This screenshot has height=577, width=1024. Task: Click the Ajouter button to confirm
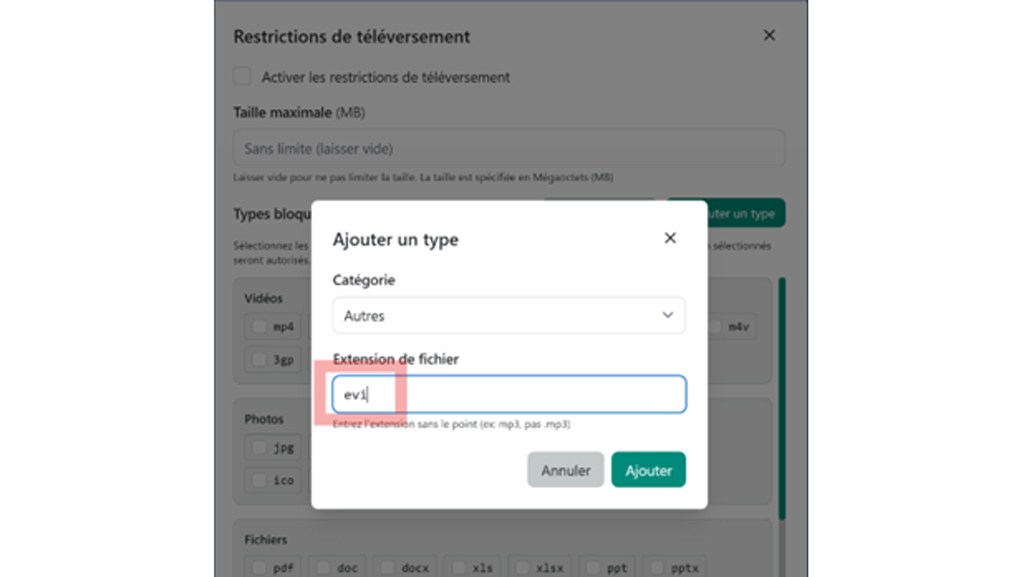pos(648,469)
